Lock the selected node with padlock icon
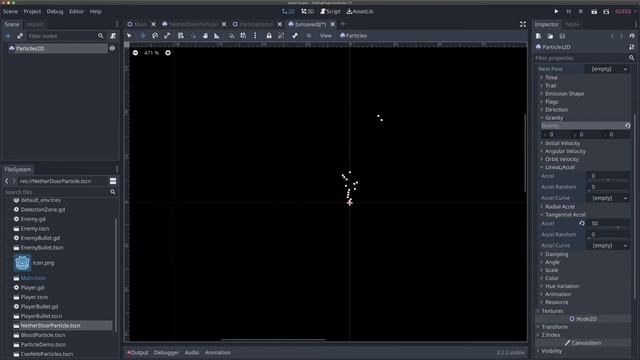The image size is (640, 360). [269, 36]
